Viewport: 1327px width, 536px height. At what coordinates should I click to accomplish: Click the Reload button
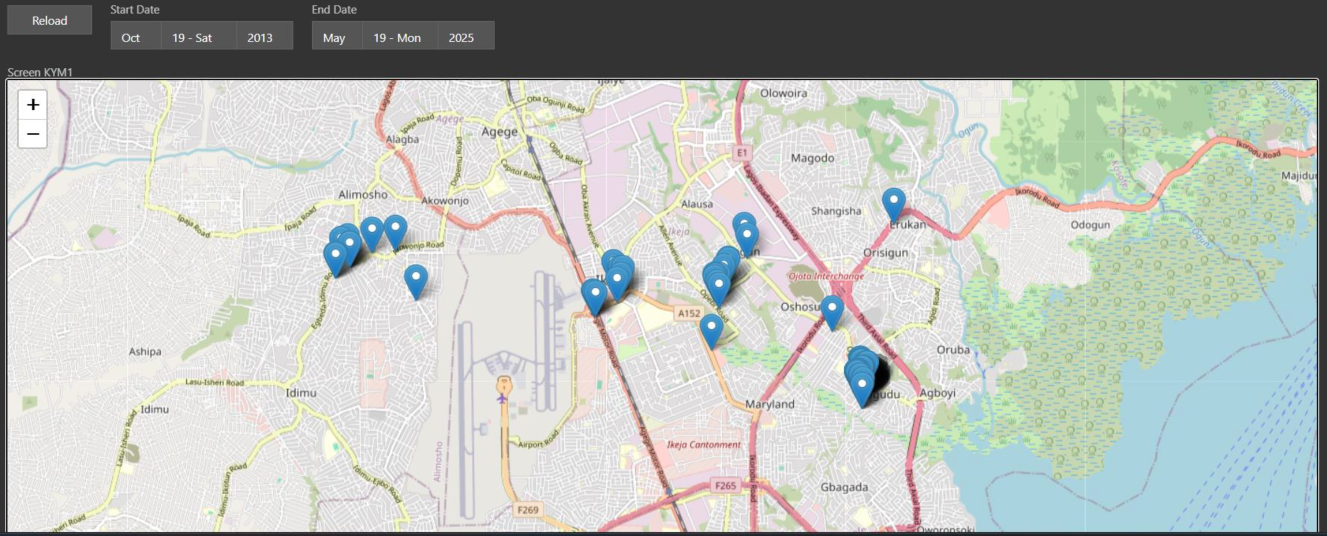pyautogui.click(x=49, y=20)
